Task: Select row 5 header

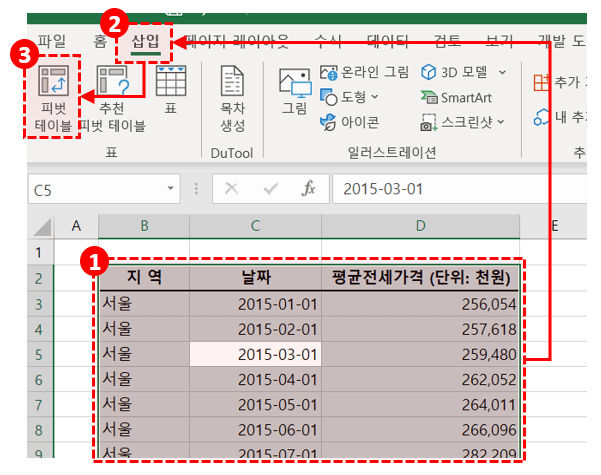Action: click(39, 354)
